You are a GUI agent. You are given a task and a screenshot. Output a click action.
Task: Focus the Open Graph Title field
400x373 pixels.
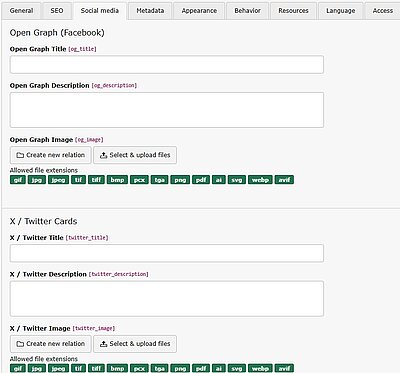[x=167, y=65]
